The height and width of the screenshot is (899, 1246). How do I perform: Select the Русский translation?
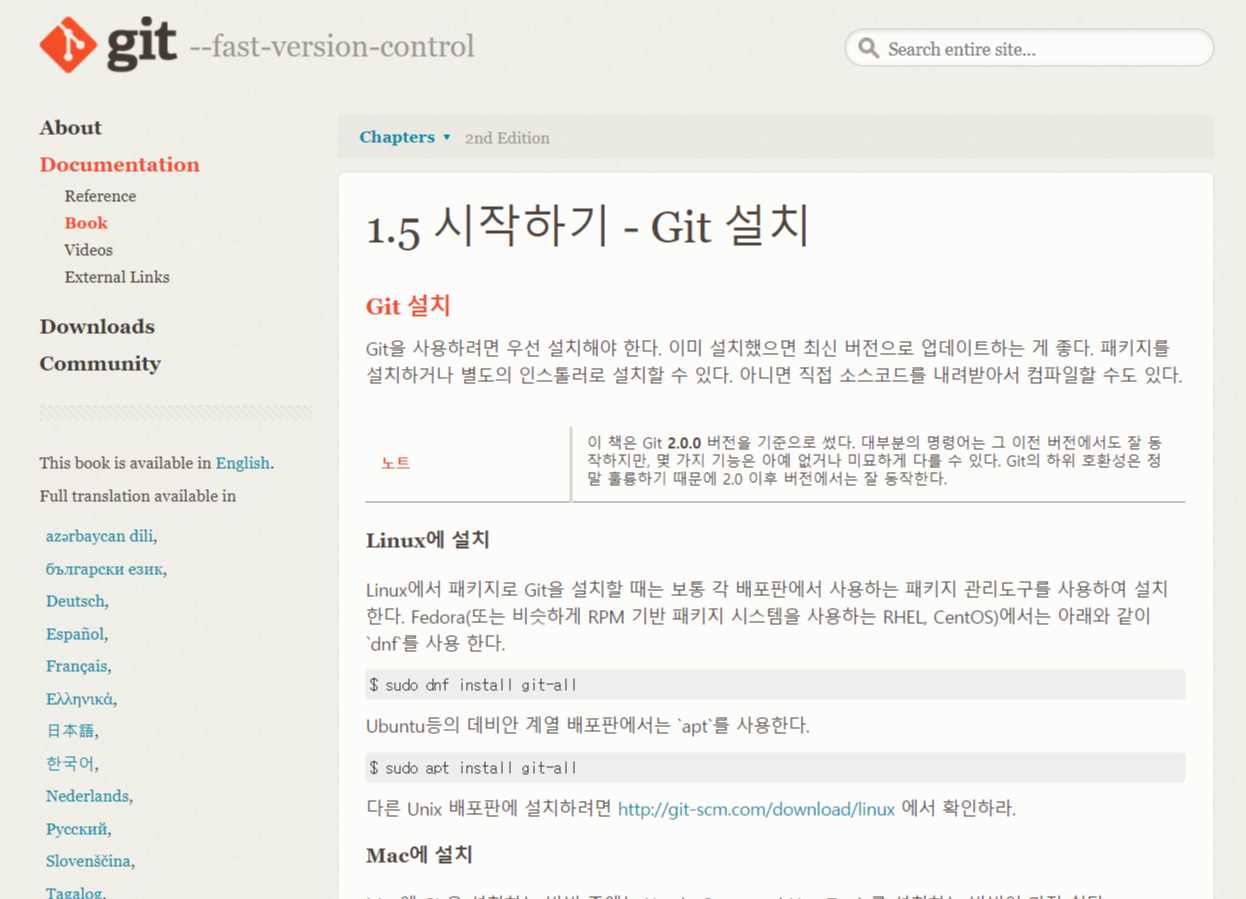[76, 829]
